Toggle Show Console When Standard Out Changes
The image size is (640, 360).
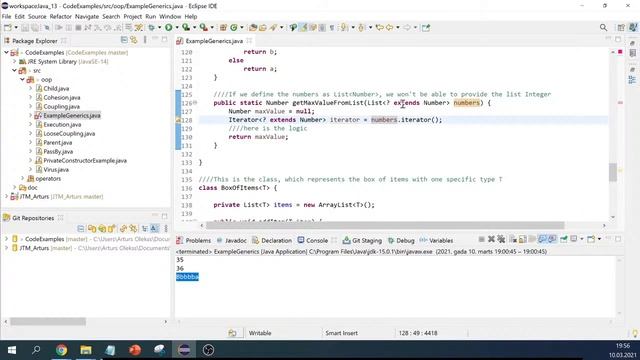(542, 239)
